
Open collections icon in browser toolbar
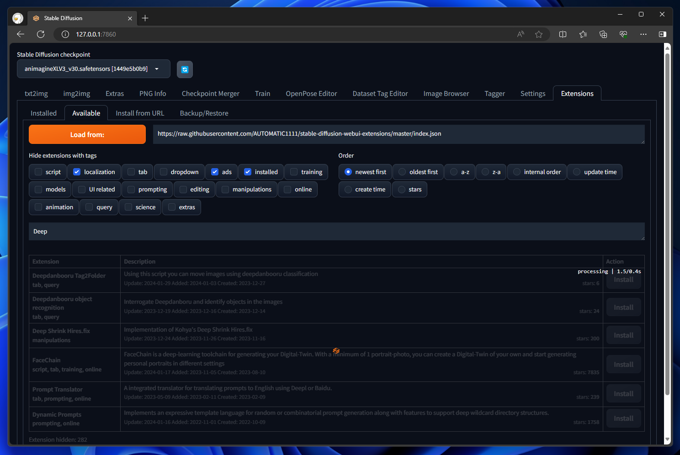click(603, 34)
